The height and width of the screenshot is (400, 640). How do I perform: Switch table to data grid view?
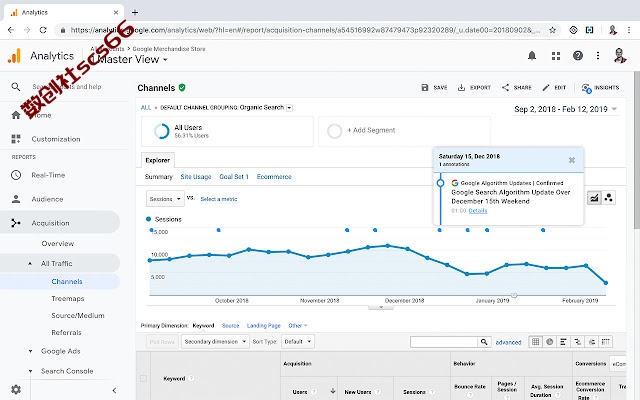(536, 342)
